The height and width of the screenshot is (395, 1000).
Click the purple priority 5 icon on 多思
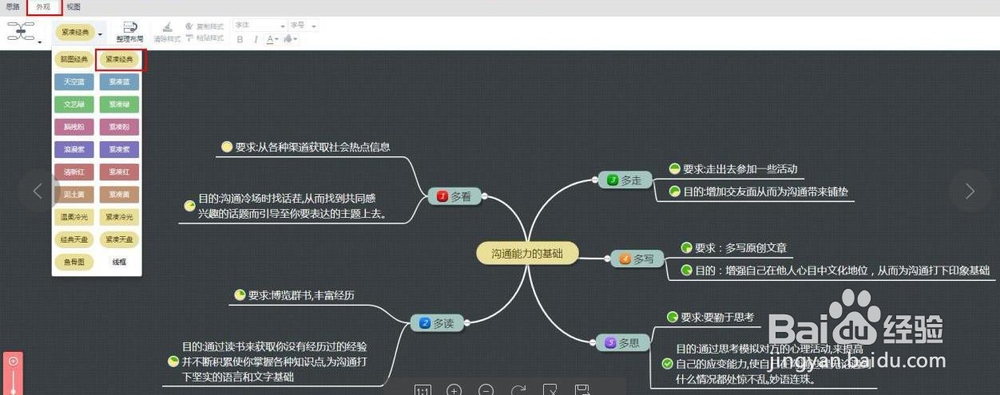(x=610, y=343)
